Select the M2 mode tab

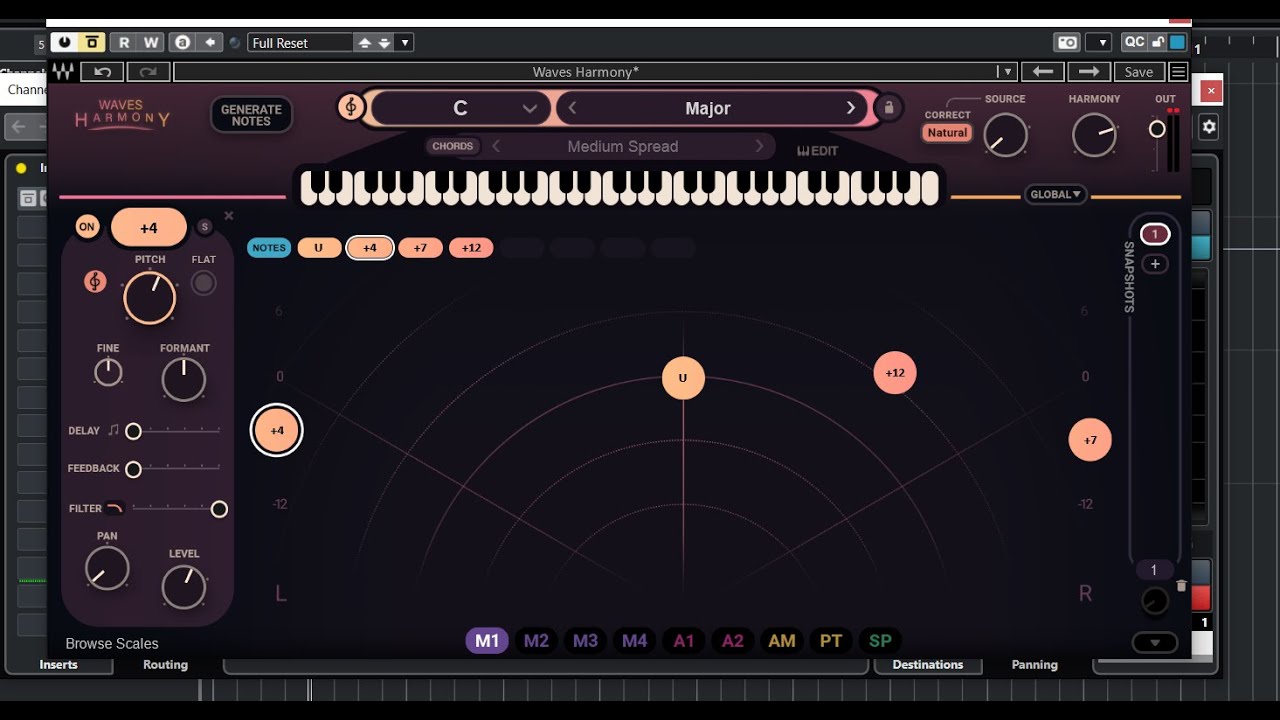click(x=536, y=641)
